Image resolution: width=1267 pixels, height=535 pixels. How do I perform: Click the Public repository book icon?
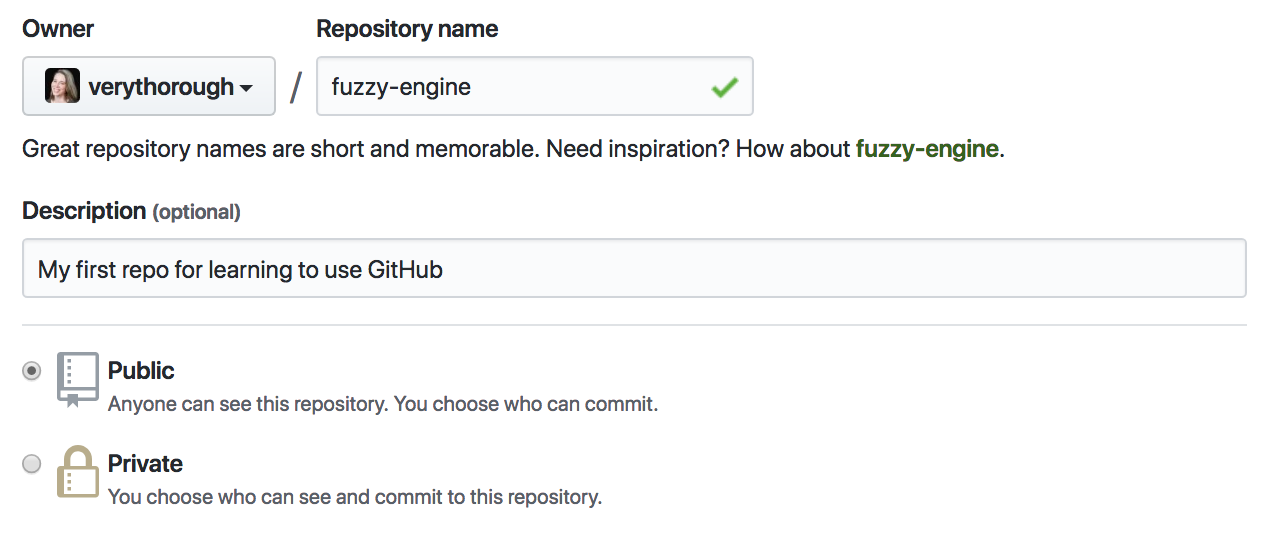coord(78,380)
